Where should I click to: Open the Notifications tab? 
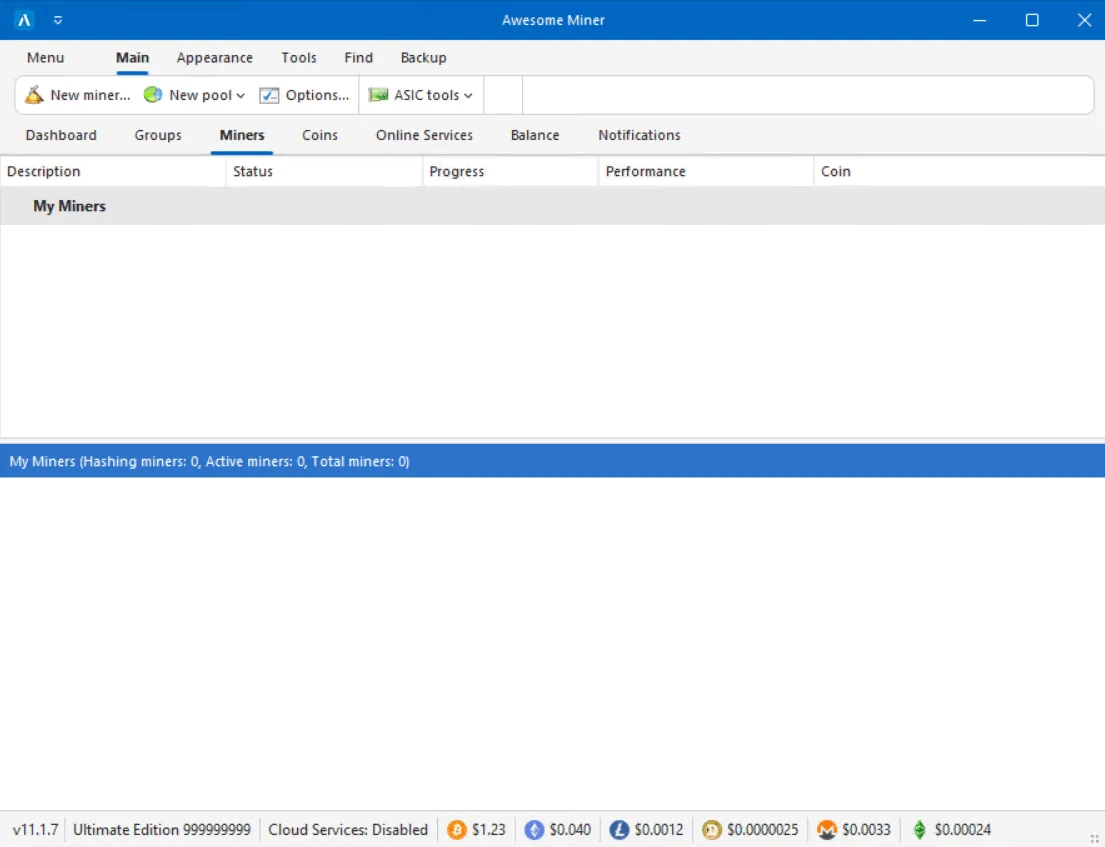[x=639, y=135]
